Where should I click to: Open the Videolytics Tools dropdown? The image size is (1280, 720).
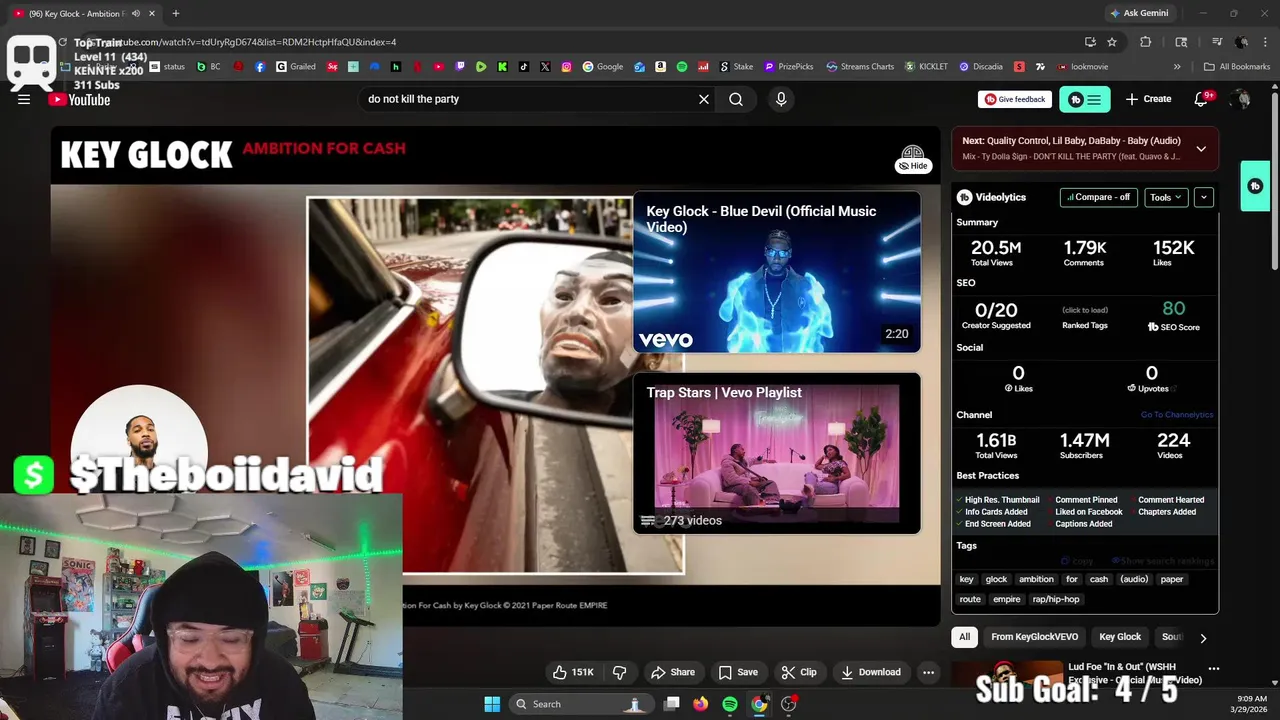pos(1166,197)
